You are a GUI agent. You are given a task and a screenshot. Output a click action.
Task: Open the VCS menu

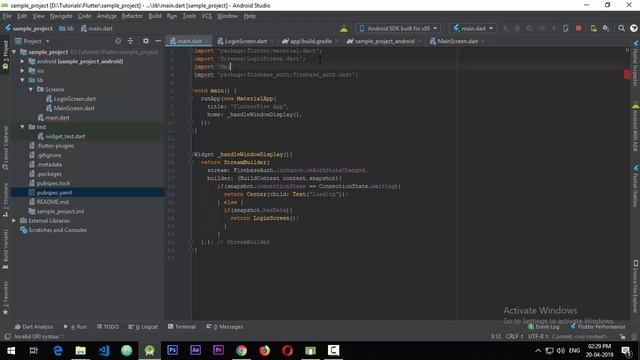pos(207,16)
